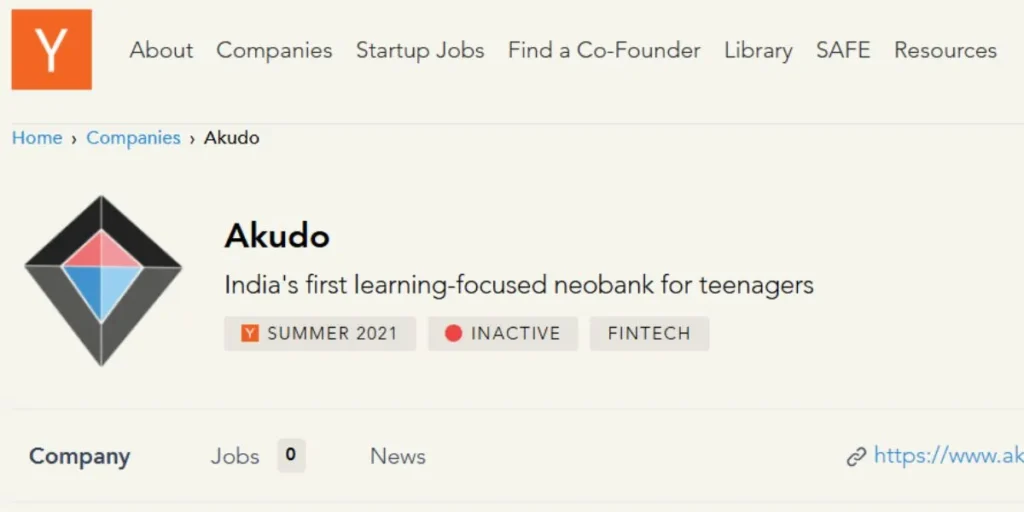This screenshot has width=1024, height=512.
Task: Click the Summer 2021 batch tag
Action: pos(320,334)
